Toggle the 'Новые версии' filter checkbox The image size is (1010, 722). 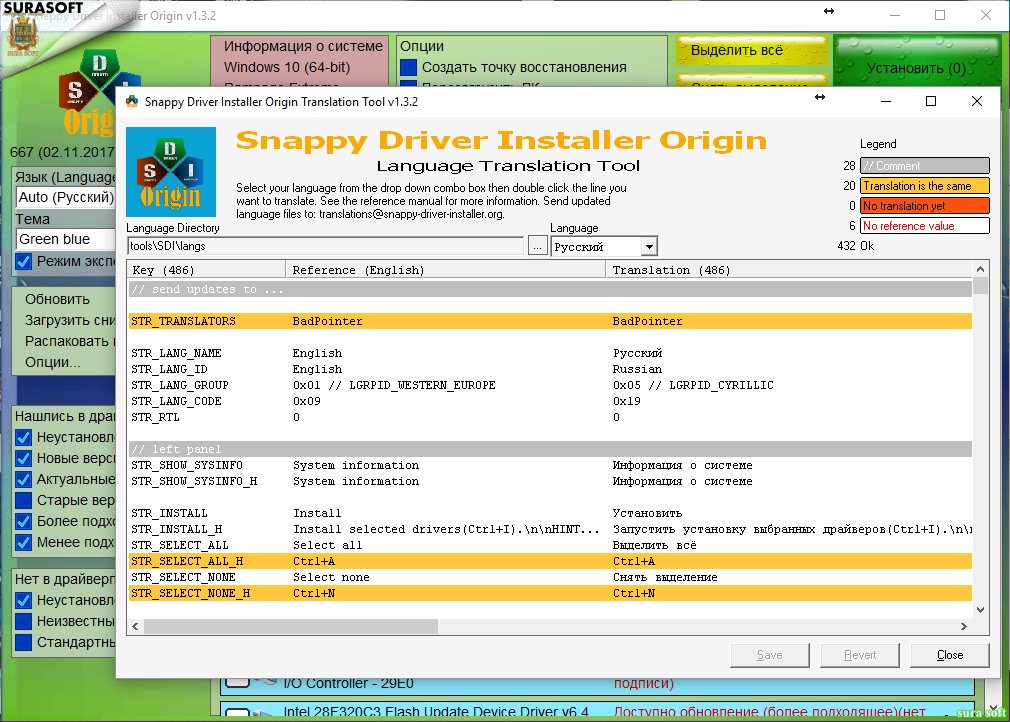coord(24,459)
